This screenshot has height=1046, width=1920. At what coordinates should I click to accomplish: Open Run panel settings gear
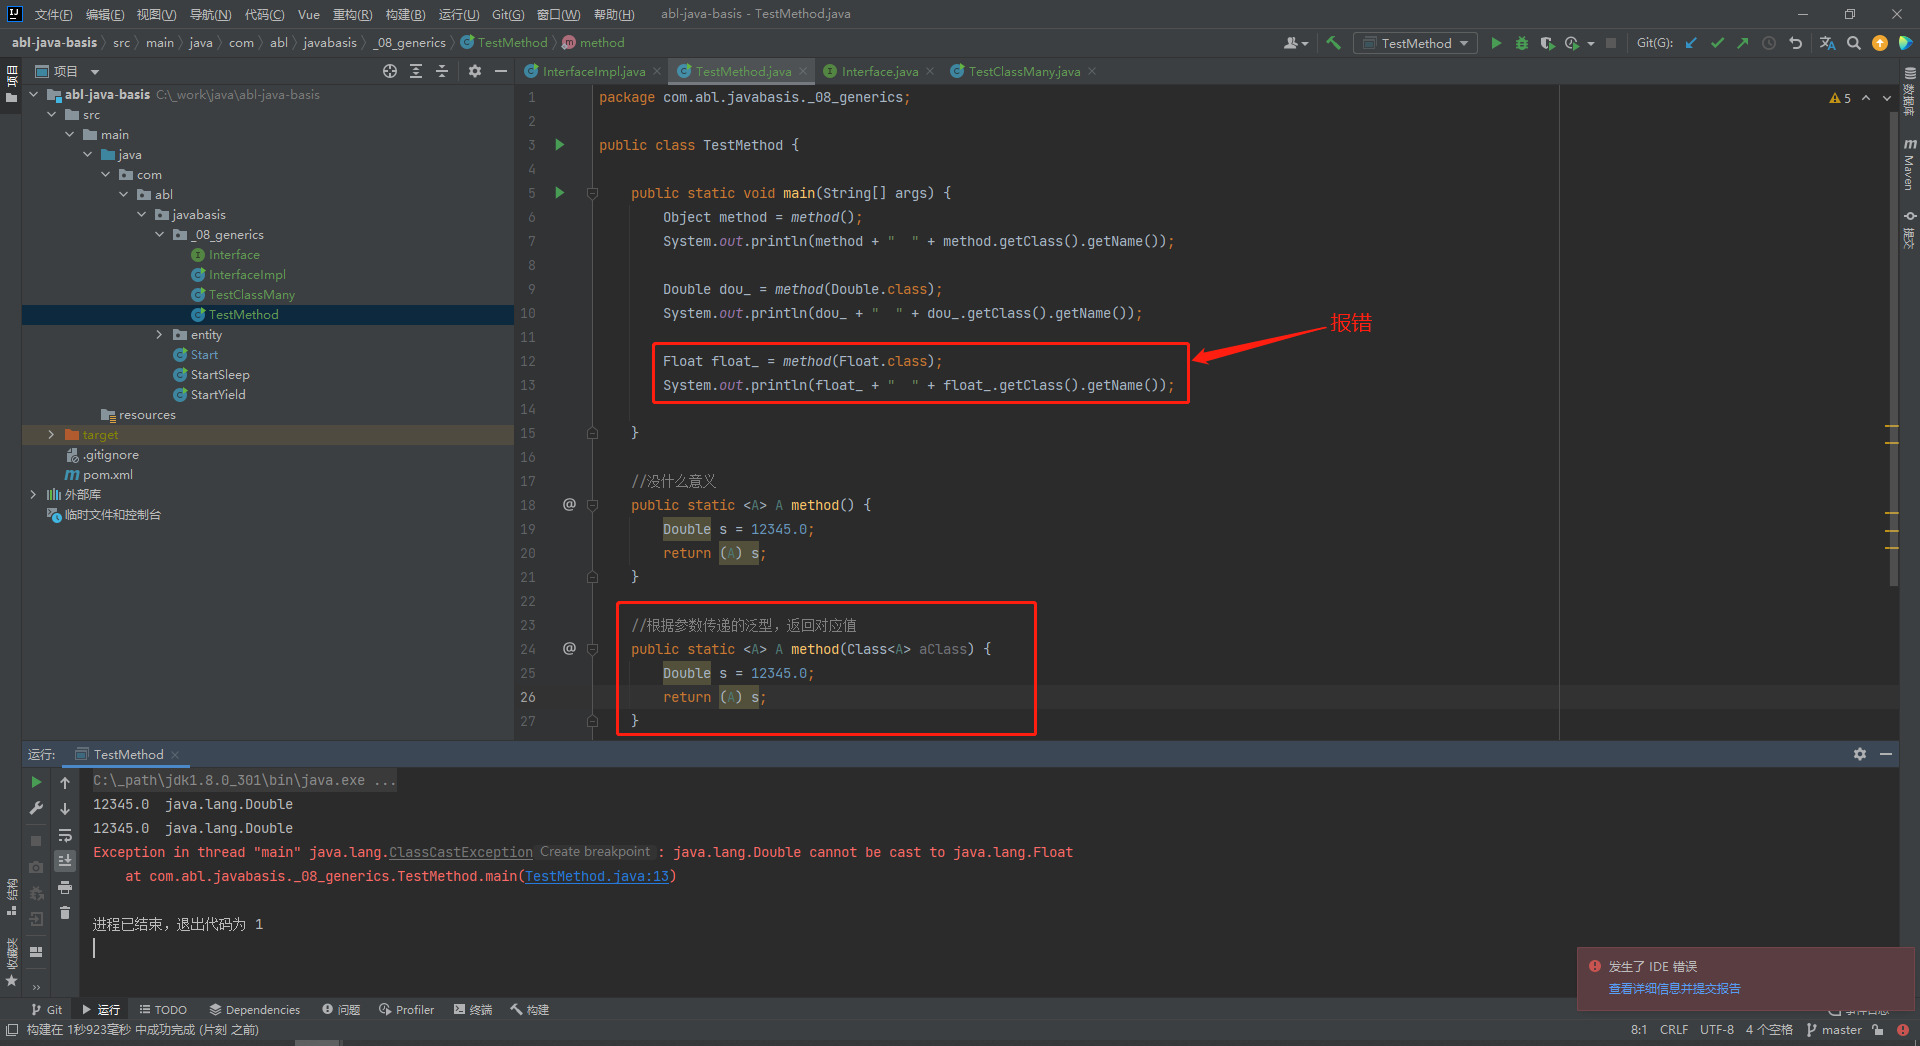1860,754
